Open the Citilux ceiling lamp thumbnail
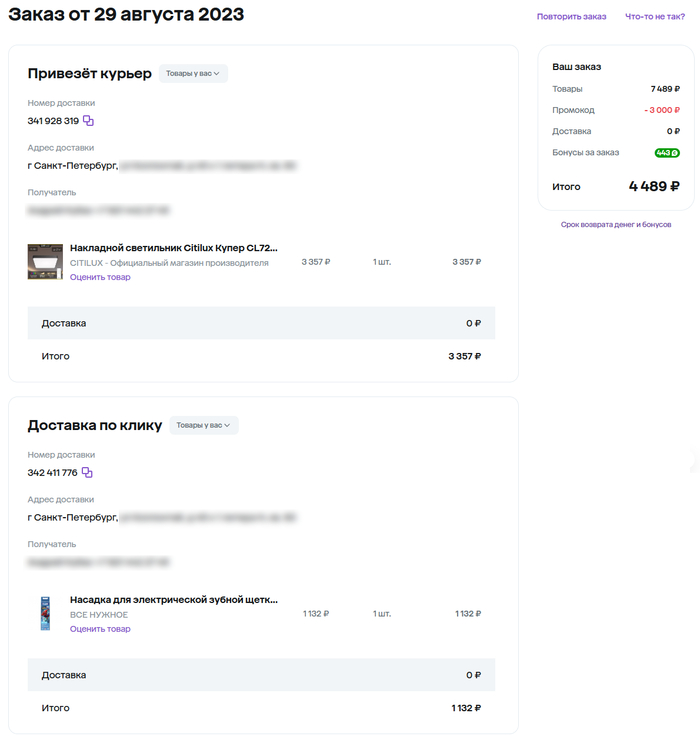 coord(45,262)
